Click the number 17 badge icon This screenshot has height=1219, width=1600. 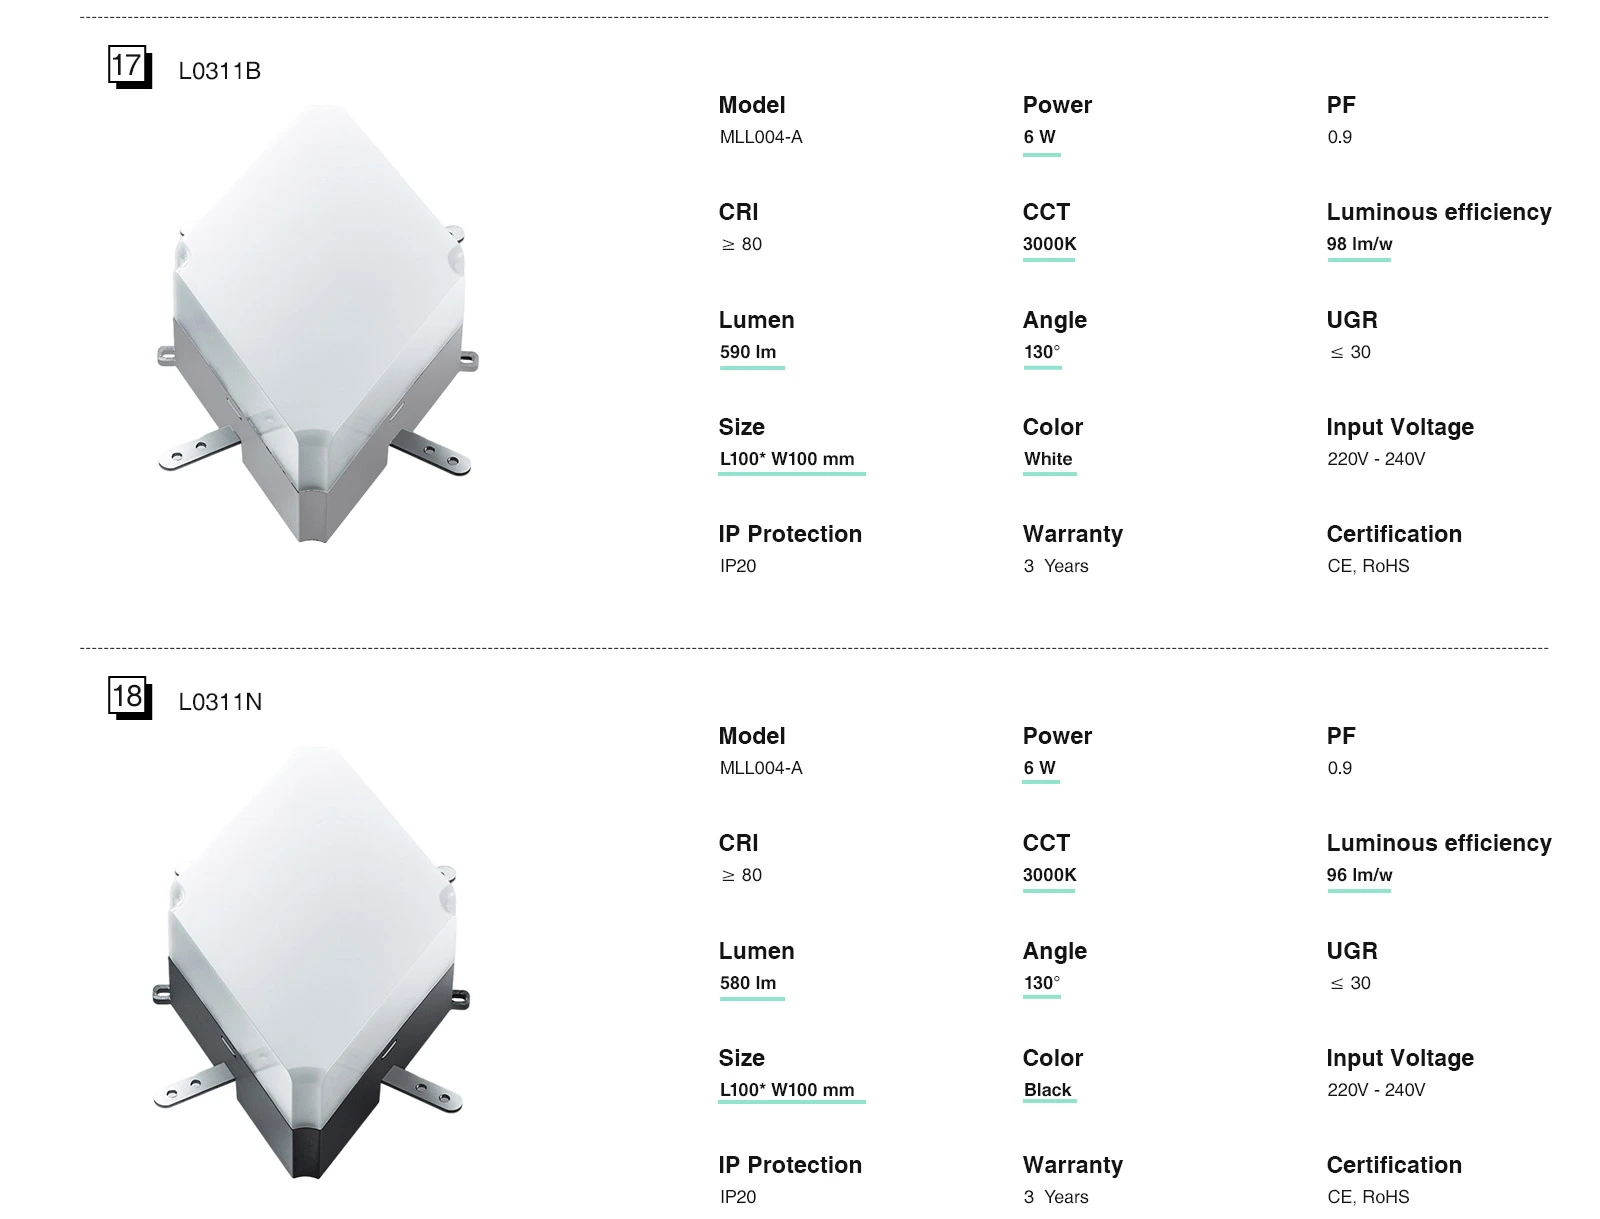[128, 67]
